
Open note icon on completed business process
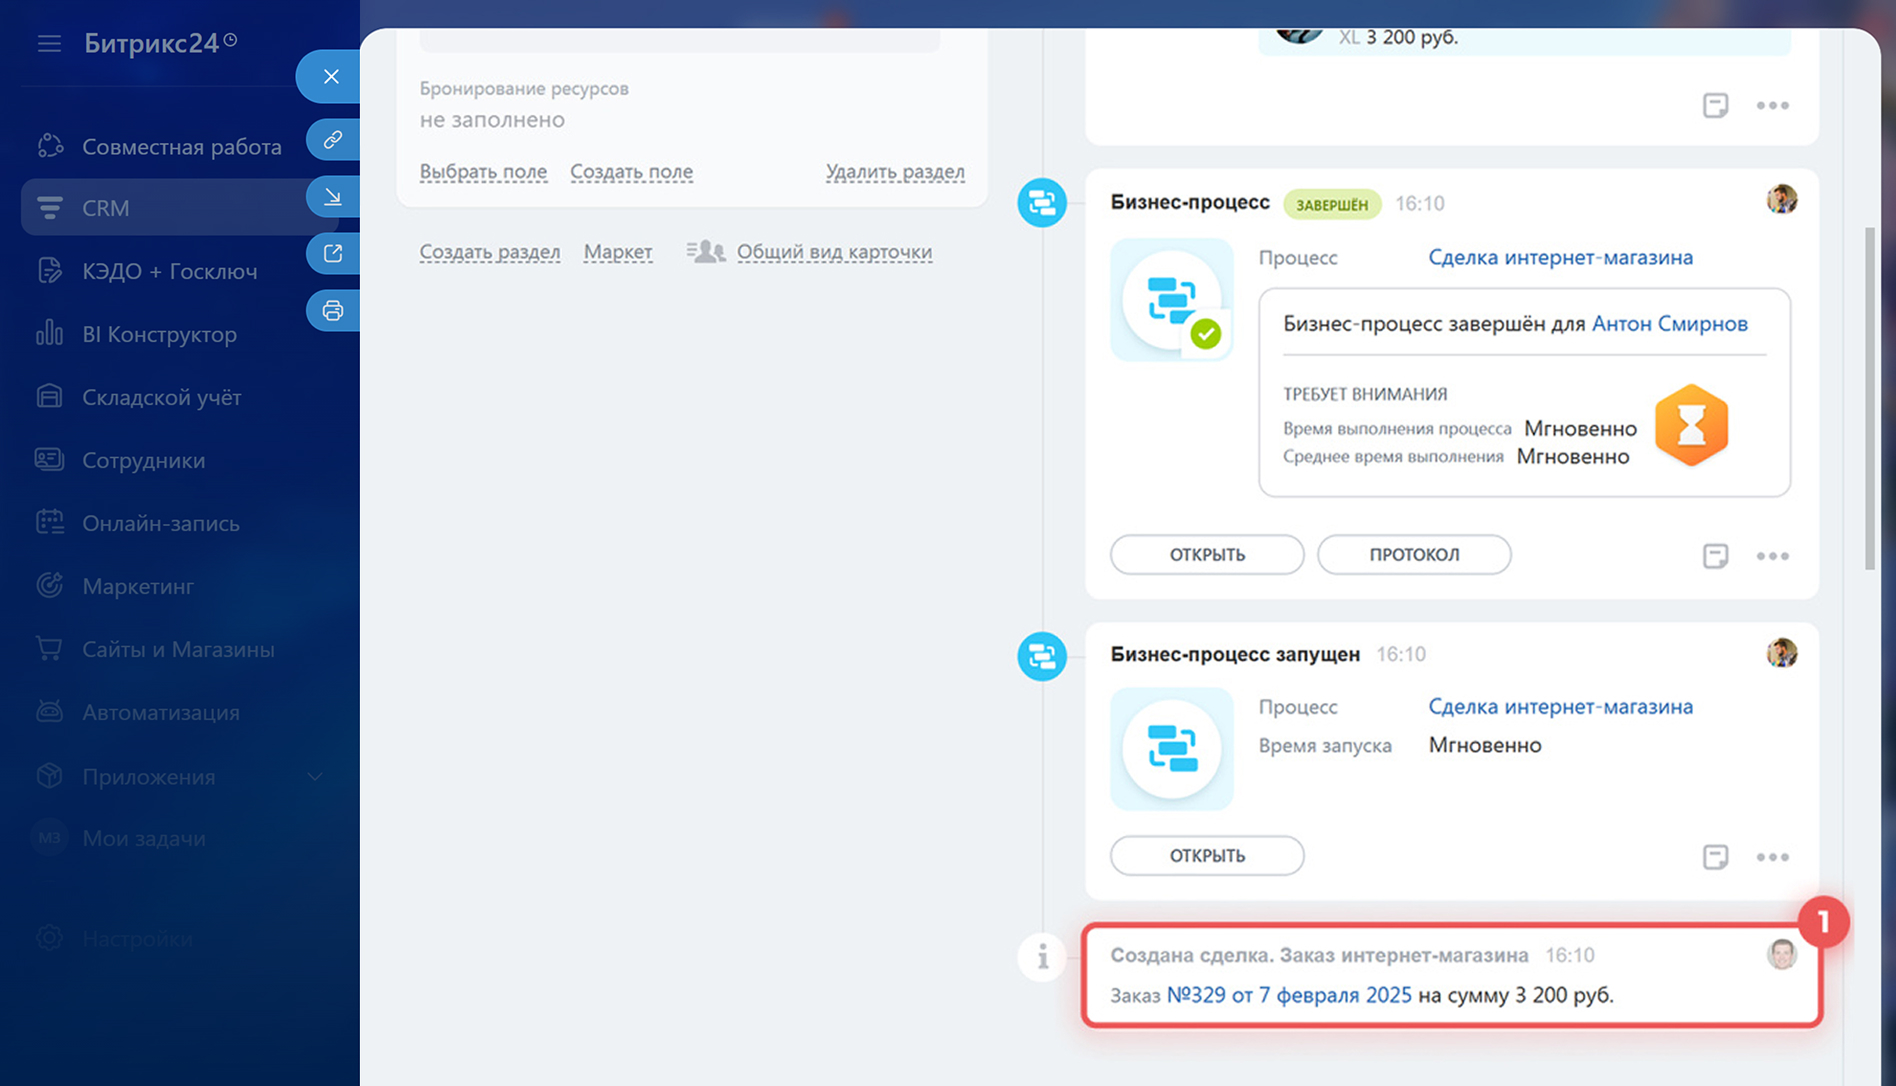coord(1715,556)
